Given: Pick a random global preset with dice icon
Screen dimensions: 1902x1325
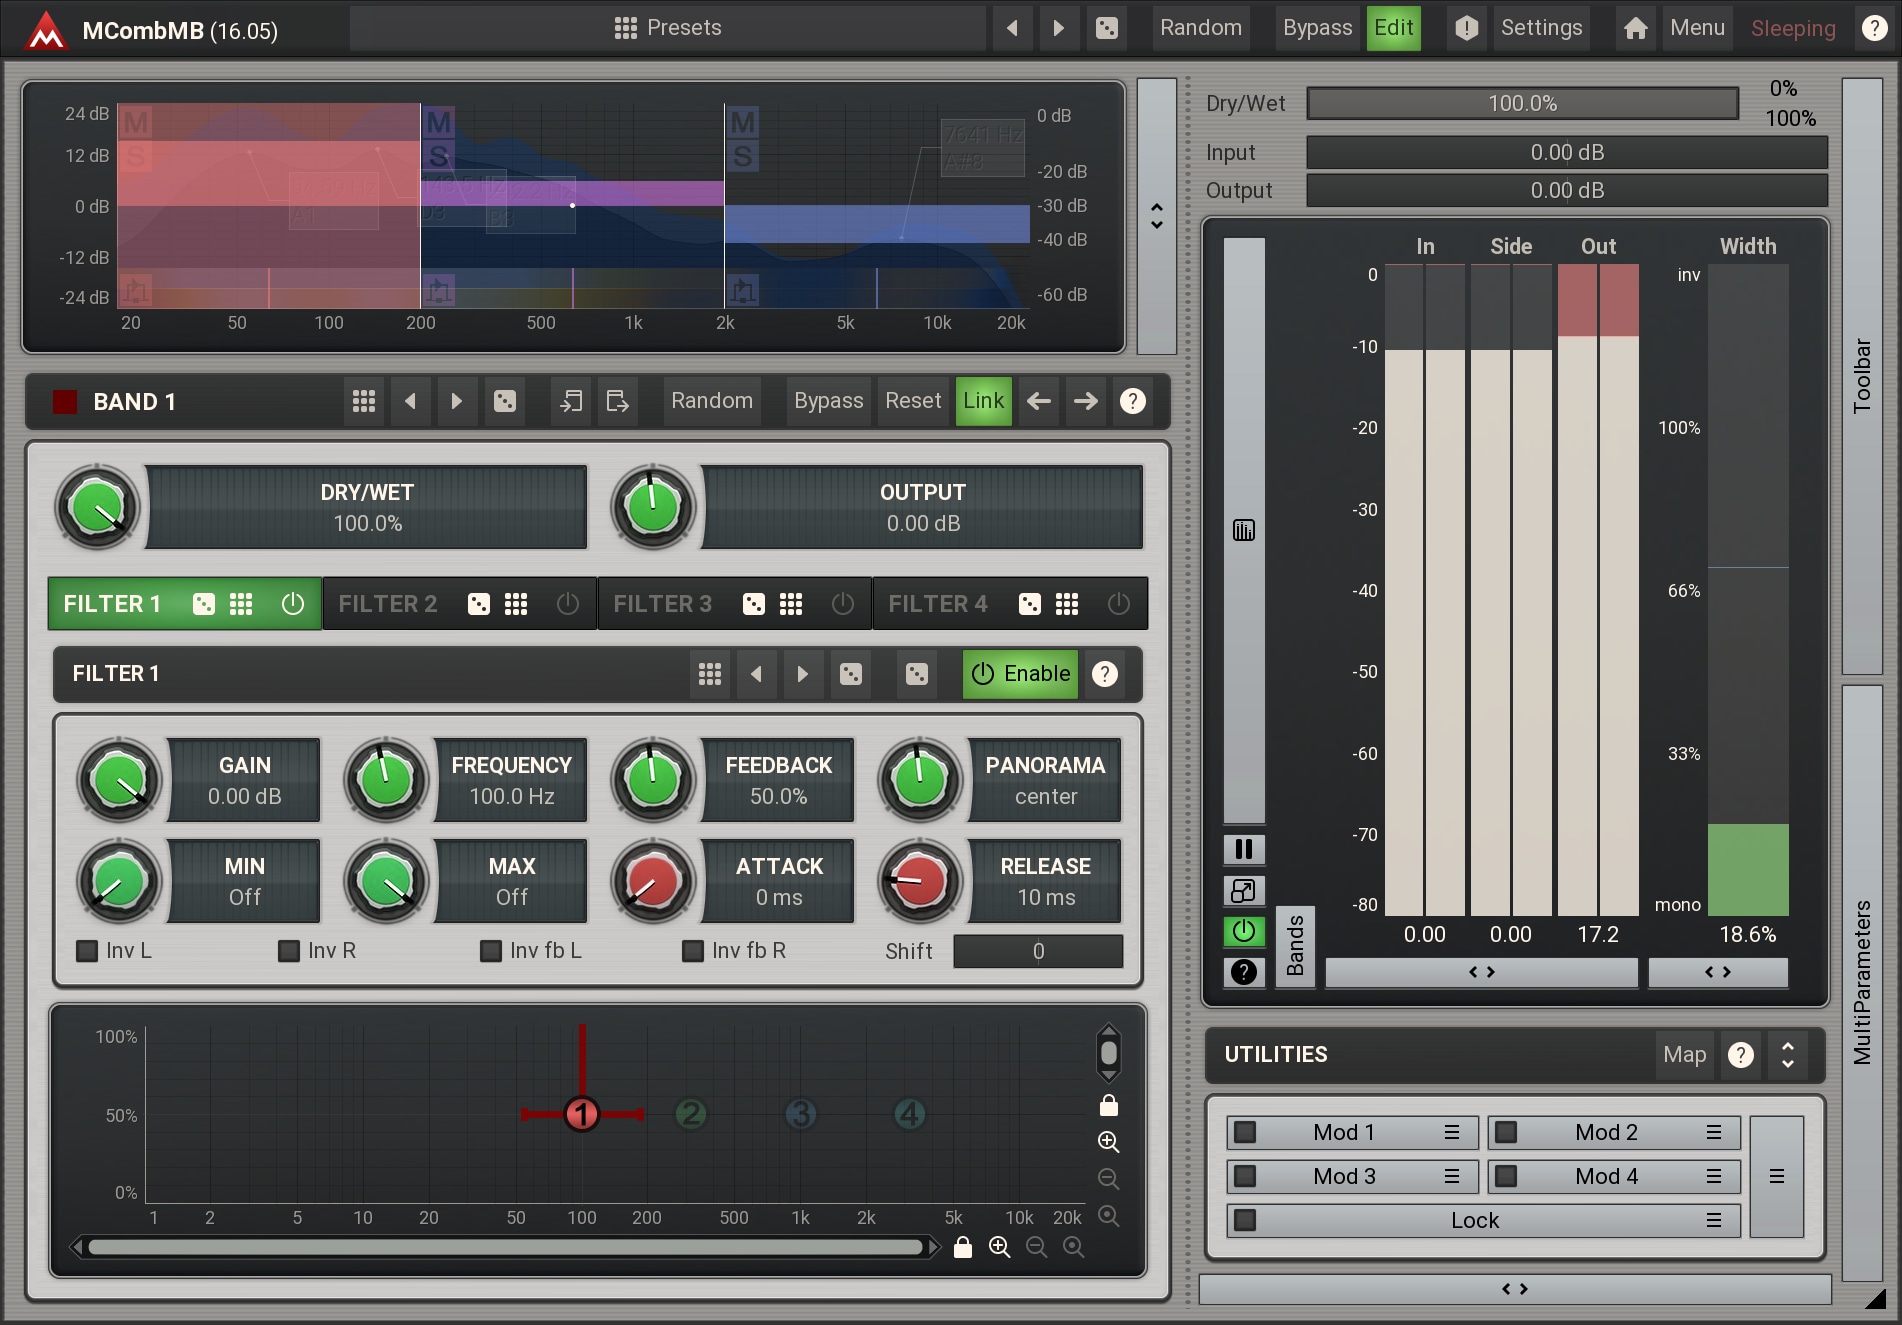Looking at the screenshot, I should click(1107, 28).
